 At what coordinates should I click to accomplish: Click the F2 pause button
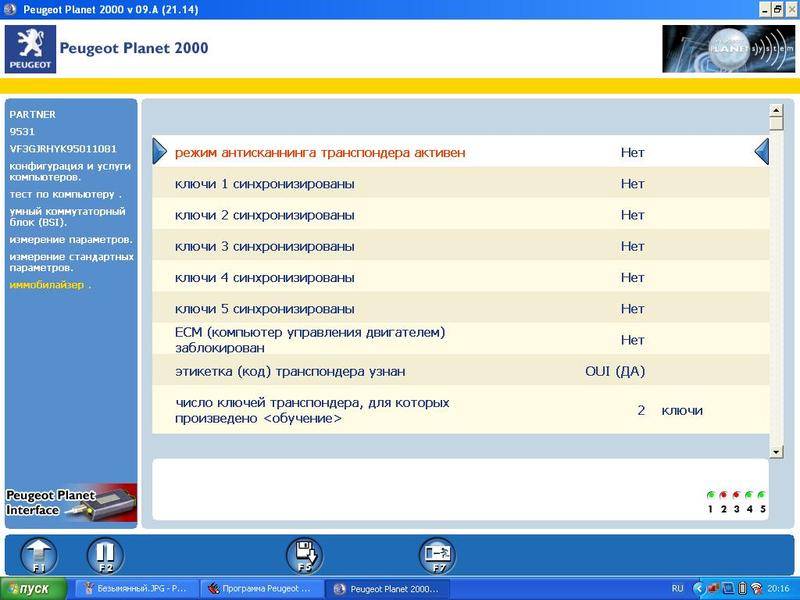click(x=103, y=554)
